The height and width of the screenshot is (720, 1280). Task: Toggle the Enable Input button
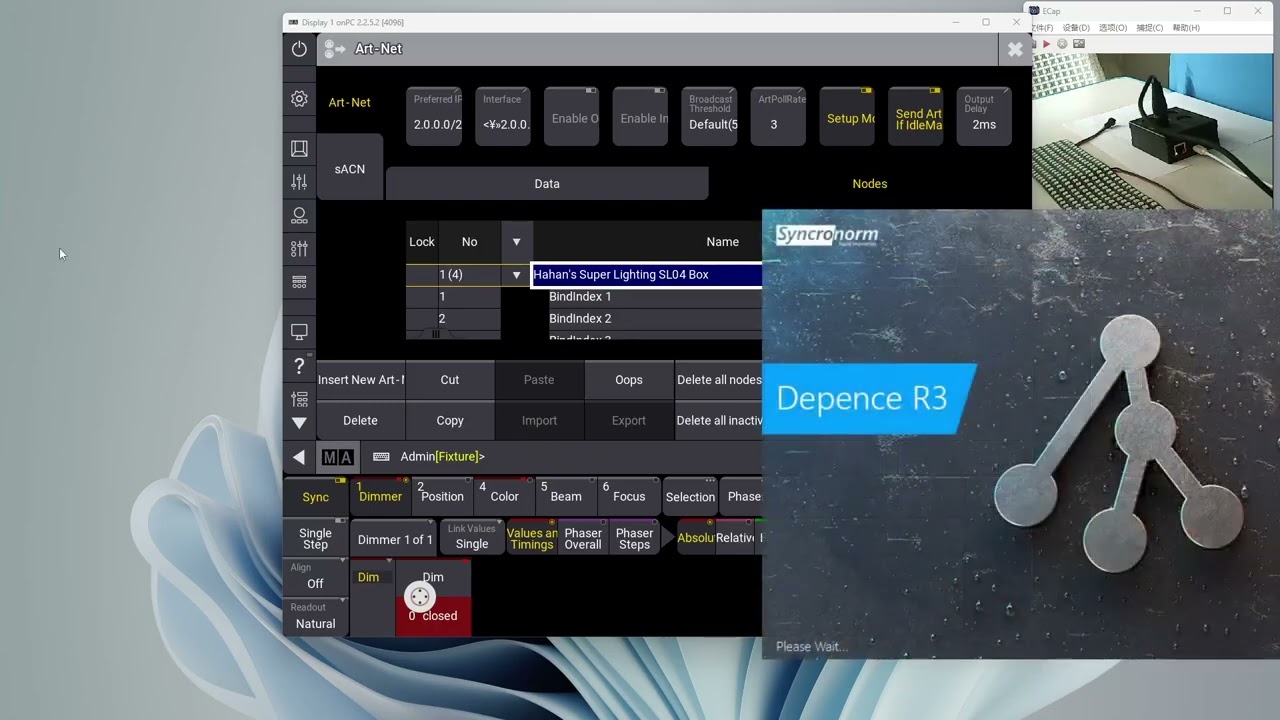pos(640,117)
